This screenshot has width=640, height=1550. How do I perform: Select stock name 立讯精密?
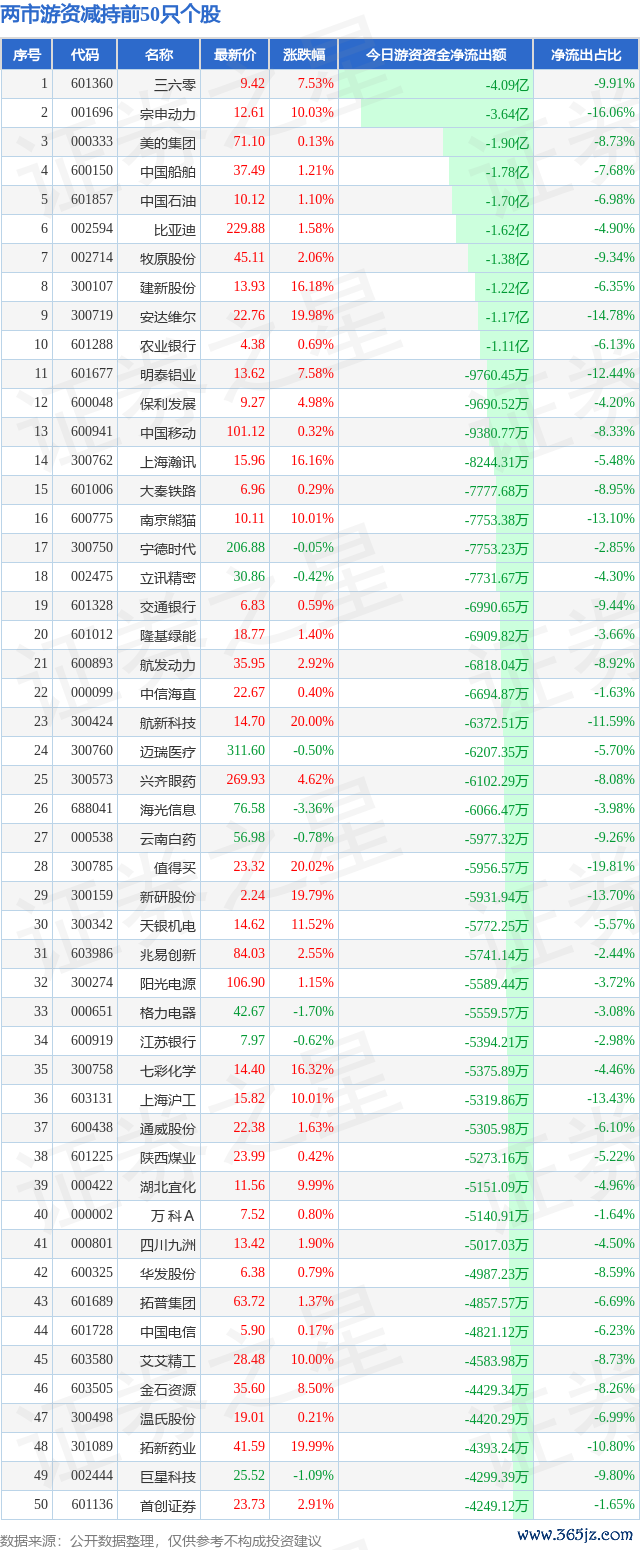[x=168, y=577]
